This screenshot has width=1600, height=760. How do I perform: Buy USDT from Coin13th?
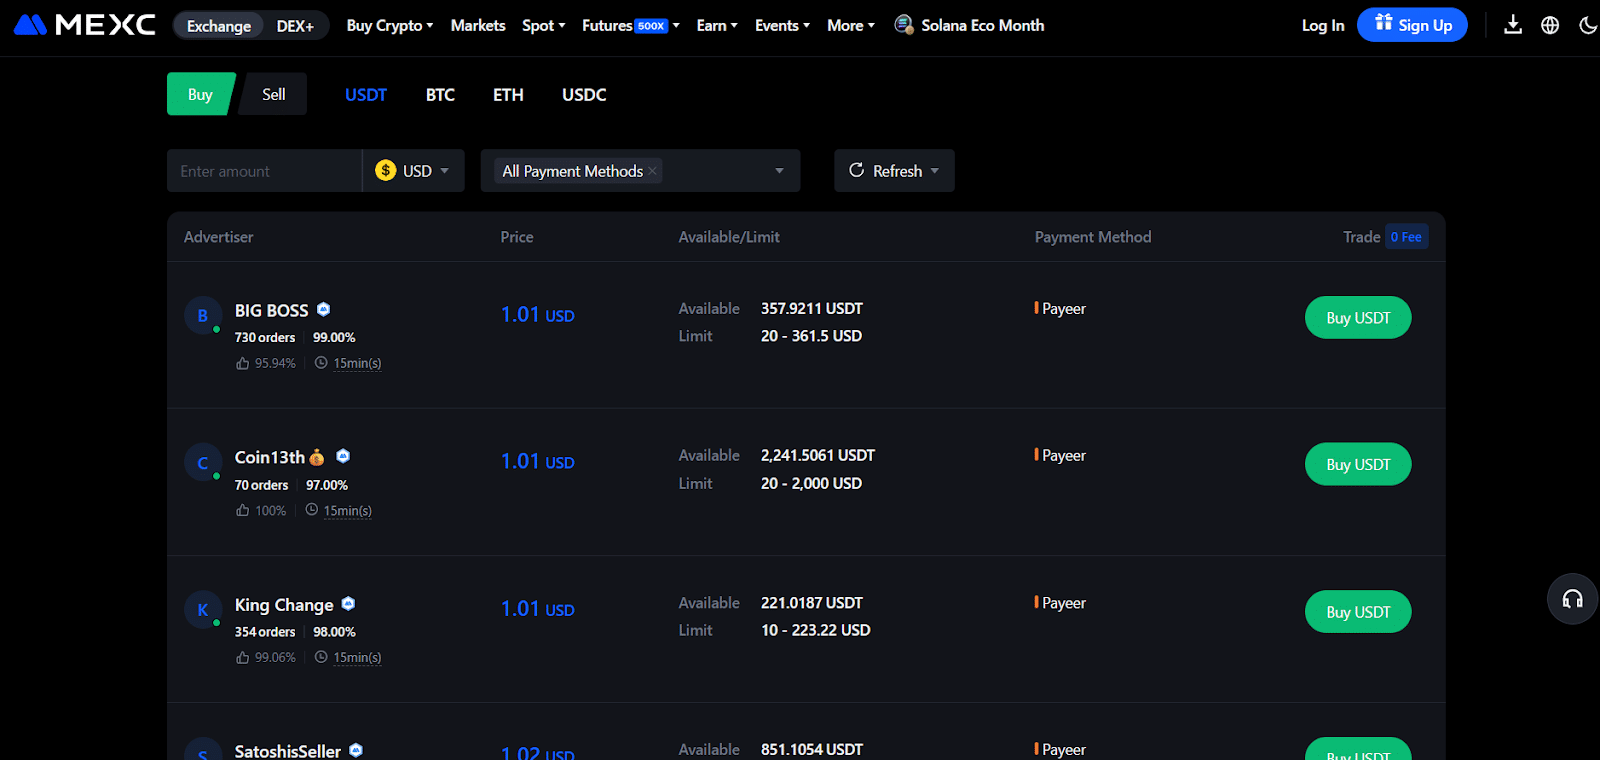(1358, 464)
